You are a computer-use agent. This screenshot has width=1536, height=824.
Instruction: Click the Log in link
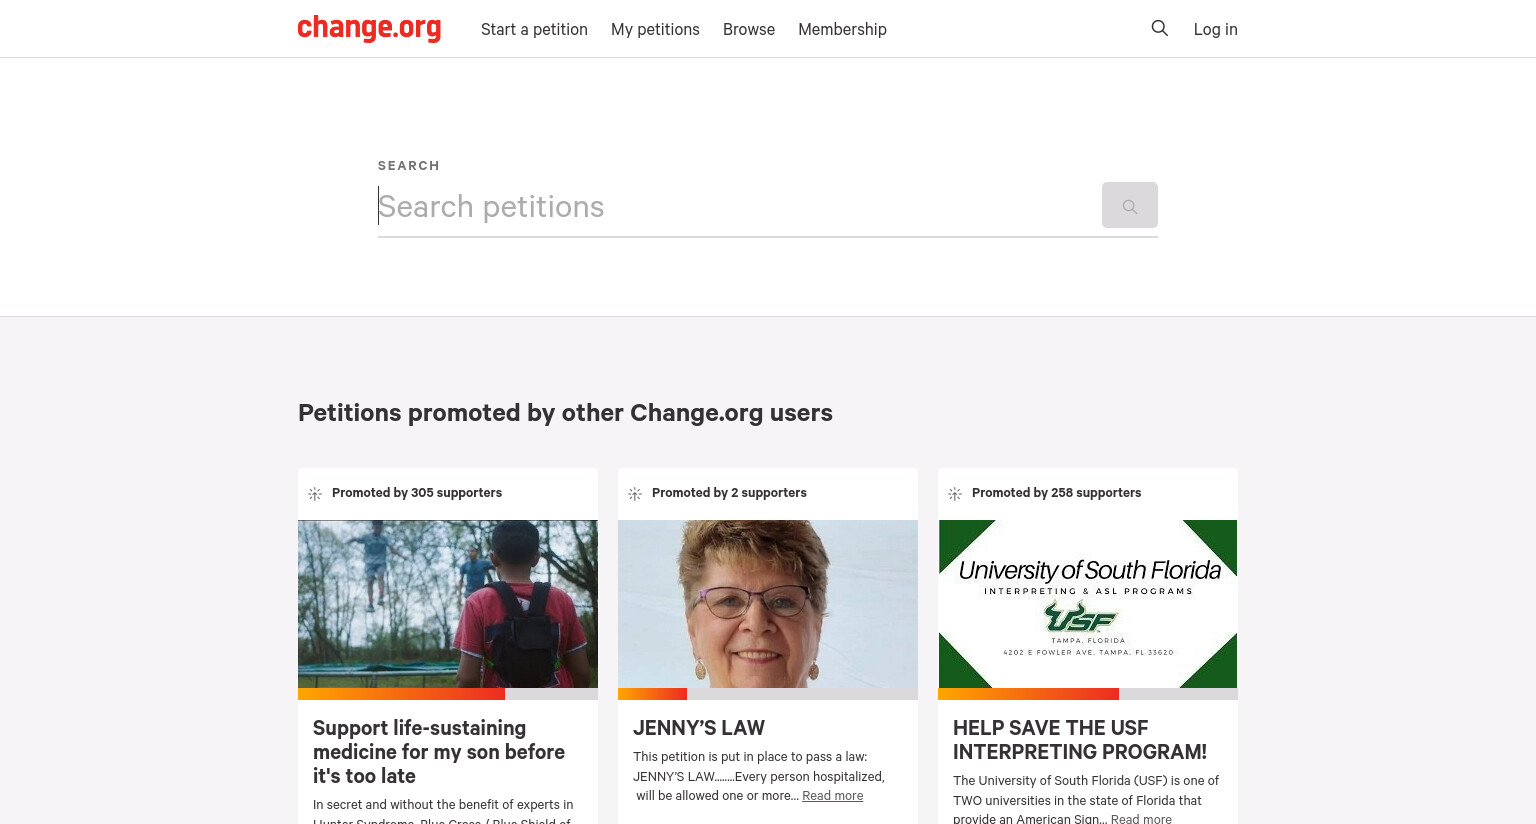1215,29
